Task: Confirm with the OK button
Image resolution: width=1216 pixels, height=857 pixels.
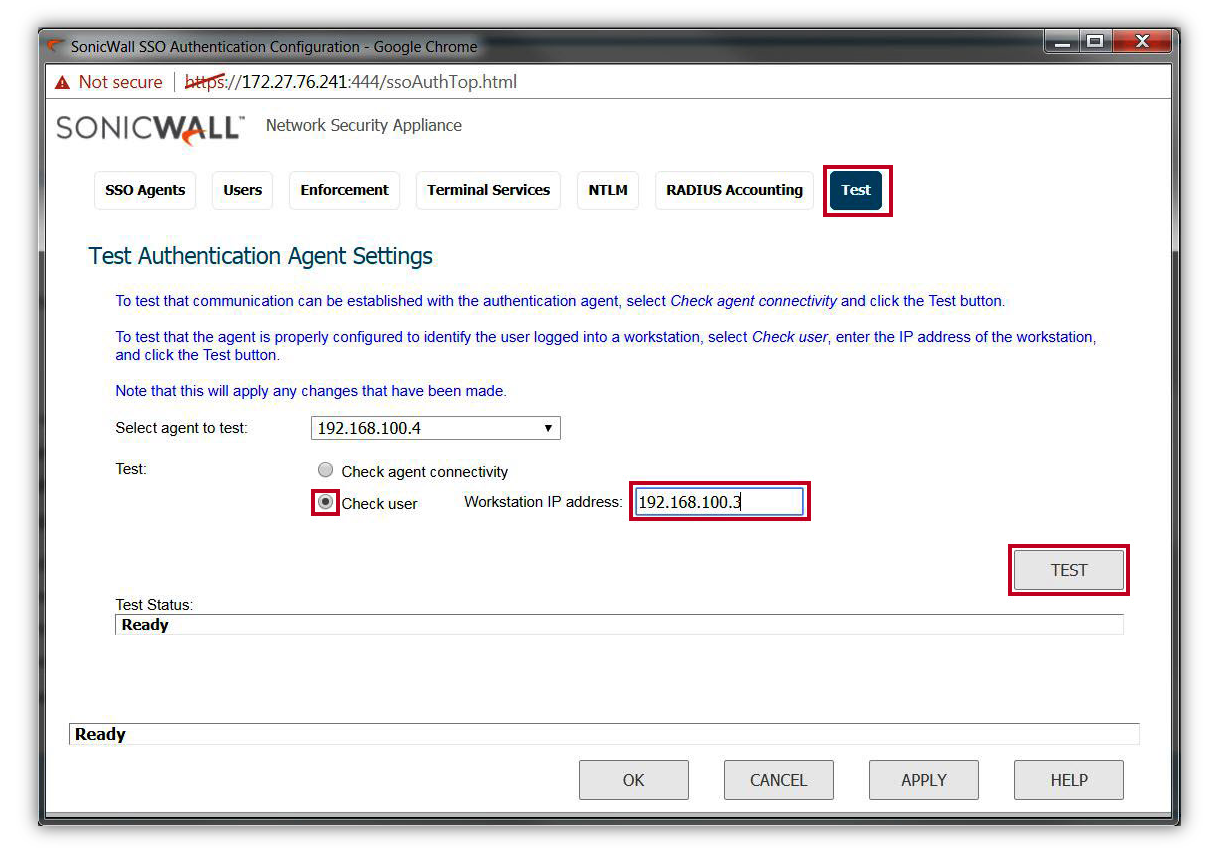Action: click(634, 780)
